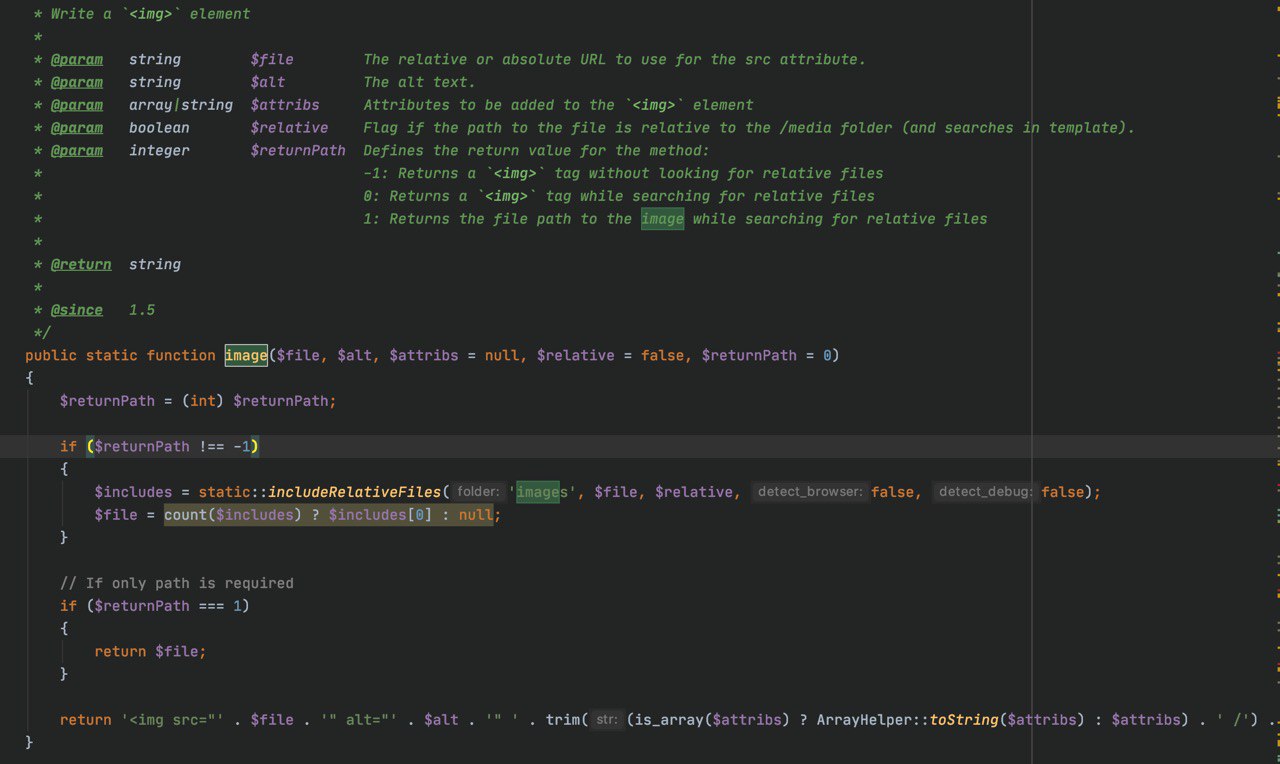The image size is (1280, 764).
Task: Click the '// If only path is required' comment
Action: [x=177, y=583]
